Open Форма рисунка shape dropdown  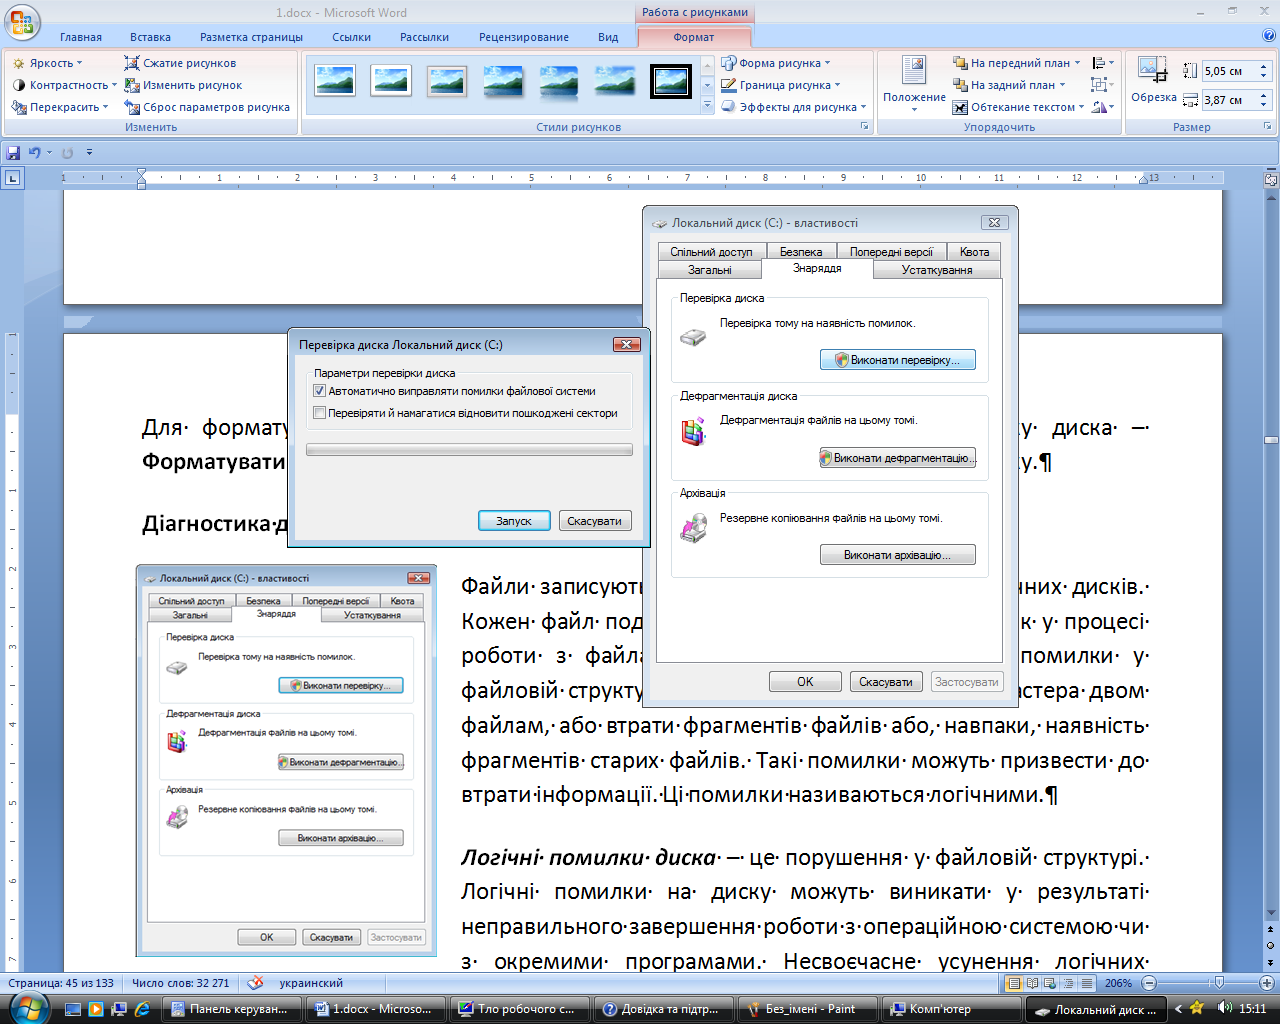(776, 63)
